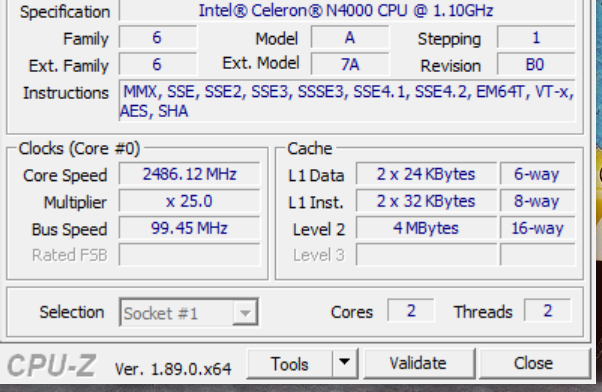Image resolution: width=602 pixels, height=392 pixels.
Task: Click the Ver. 1.89.0.x64 version text
Action: (x=173, y=369)
